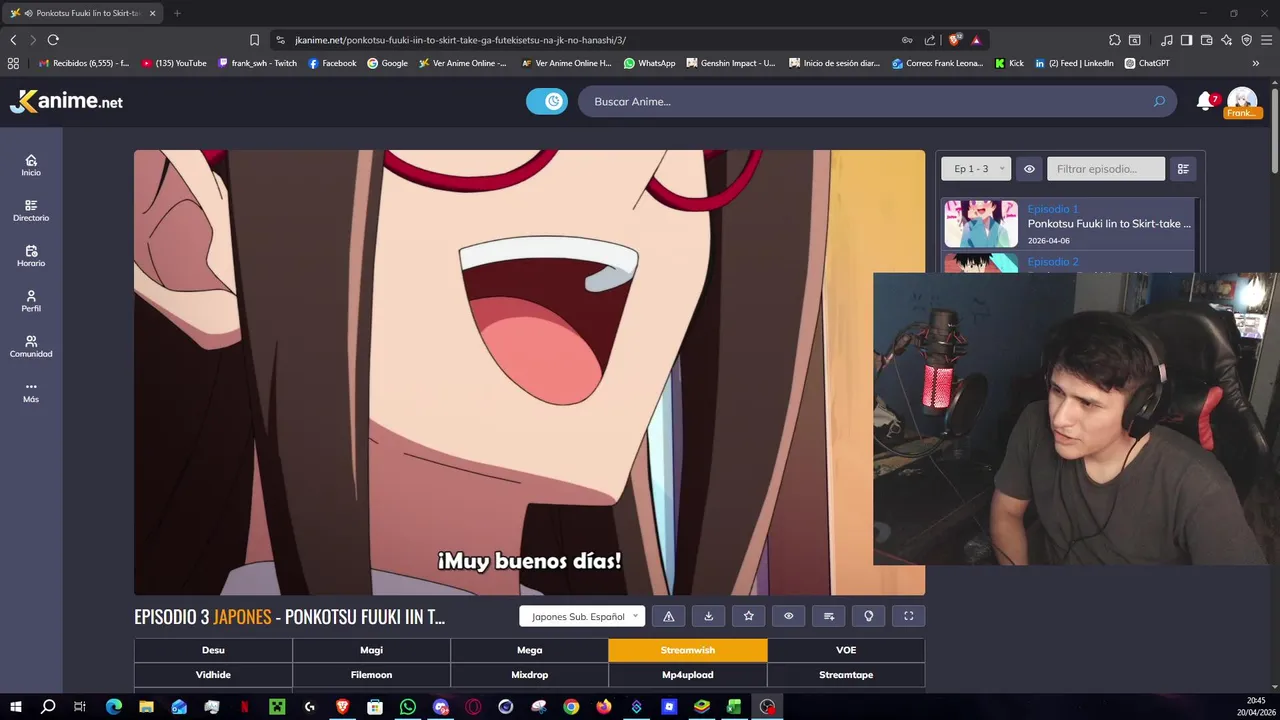
Task: Switch the episode list view layout
Action: 1183,169
